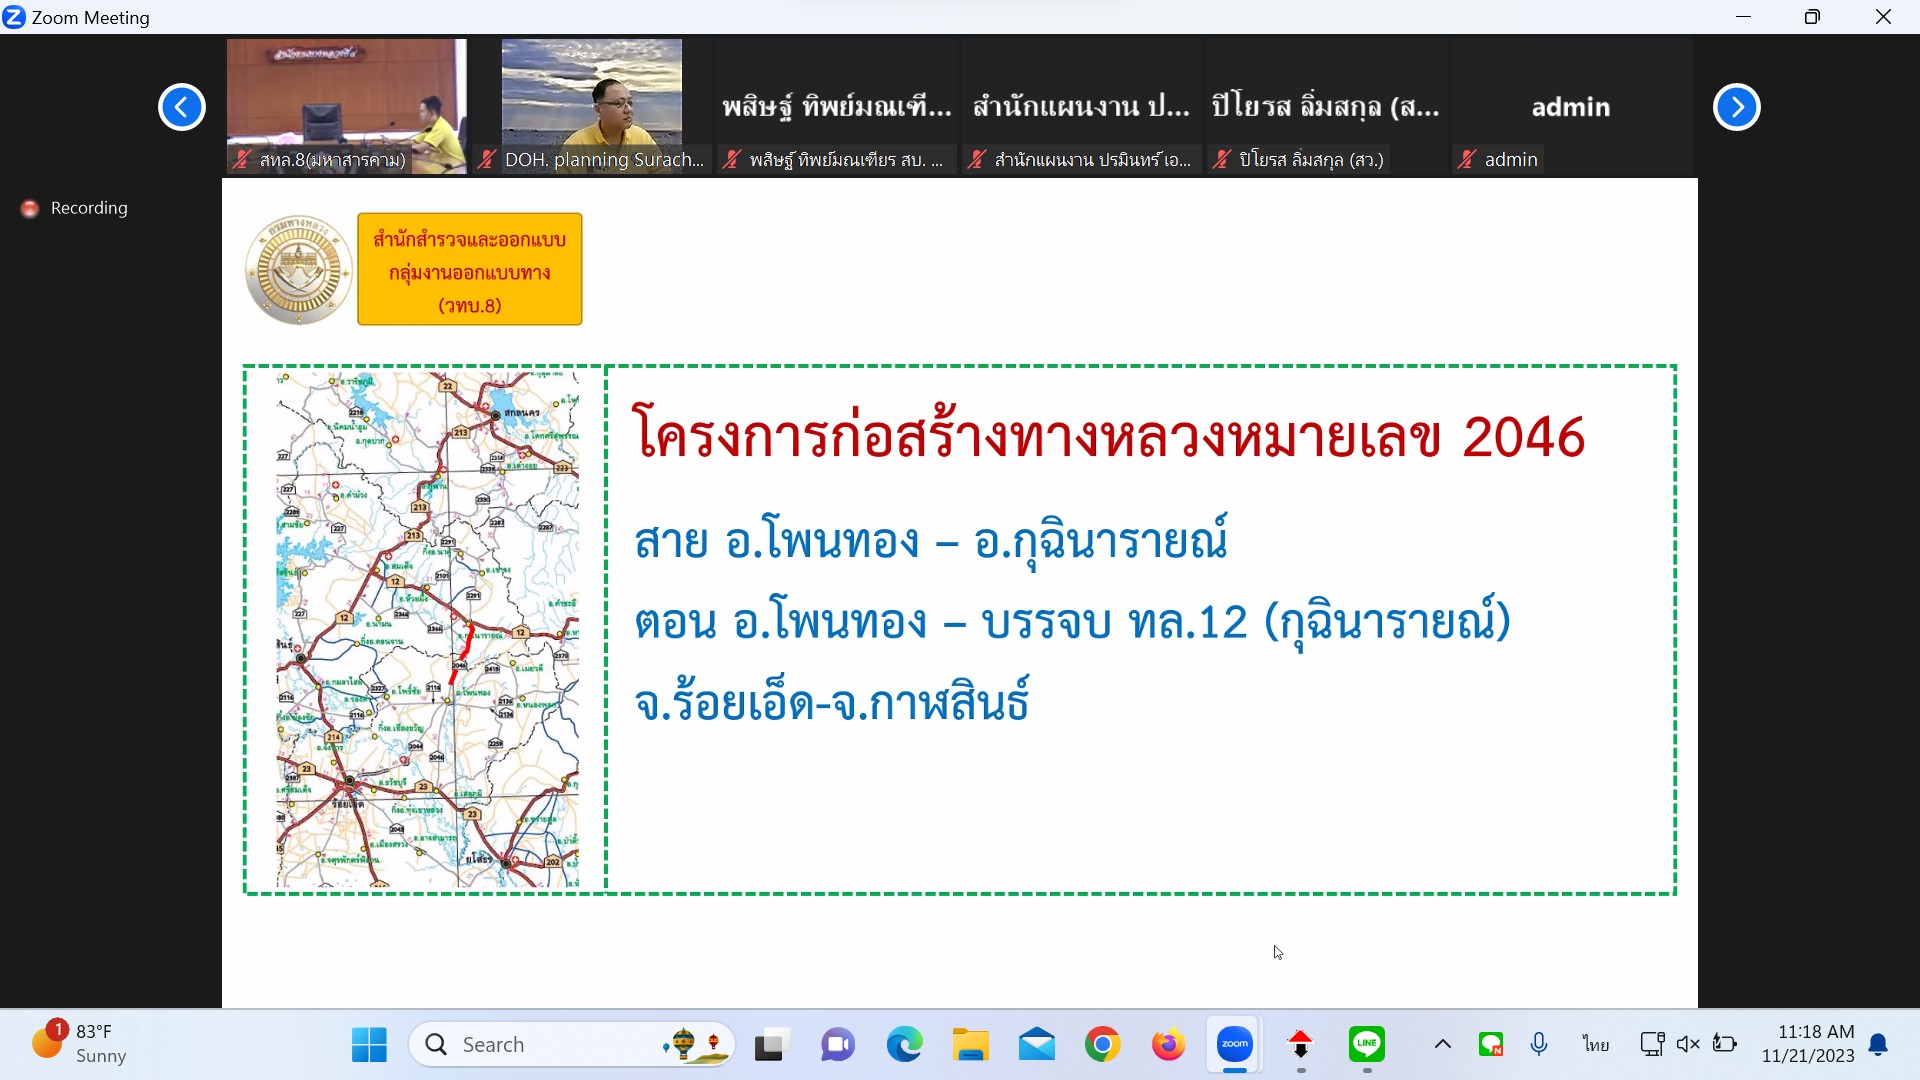Screen dimensions: 1920x1080
Task: Open File Explorer from the taskbar
Action: point(970,1045)
